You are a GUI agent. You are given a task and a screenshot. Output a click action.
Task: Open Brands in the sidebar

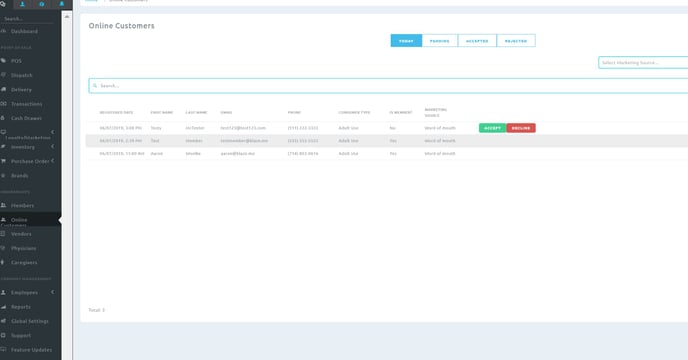point(19,176)
